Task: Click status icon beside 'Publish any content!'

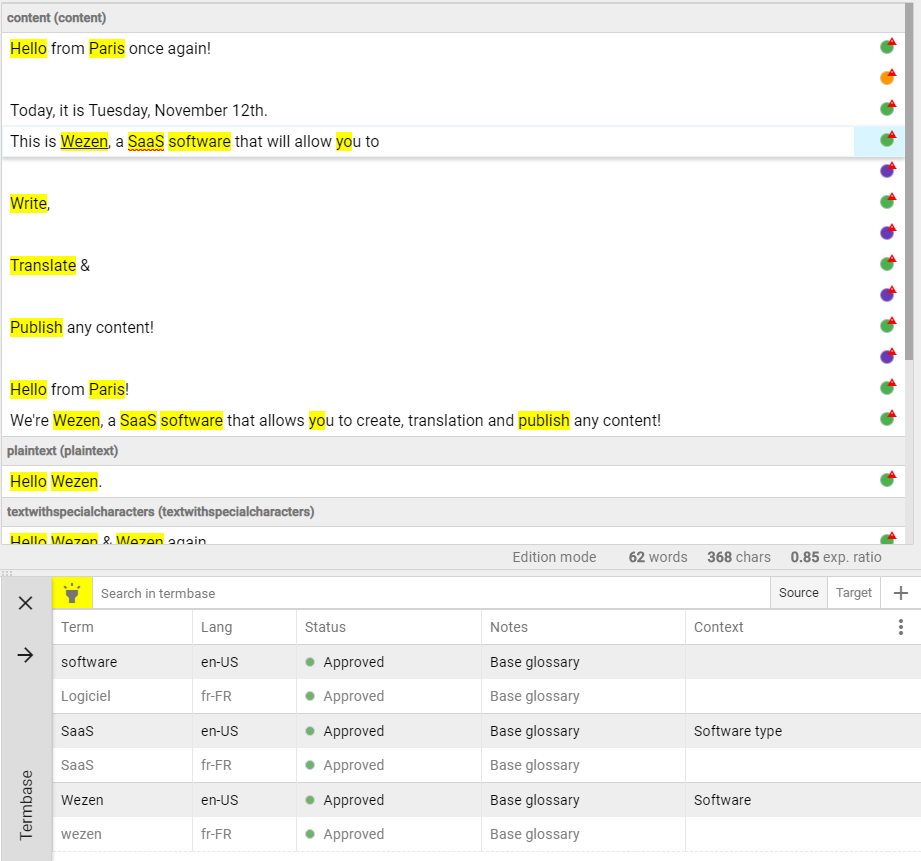Action: (x=888, y=325)
